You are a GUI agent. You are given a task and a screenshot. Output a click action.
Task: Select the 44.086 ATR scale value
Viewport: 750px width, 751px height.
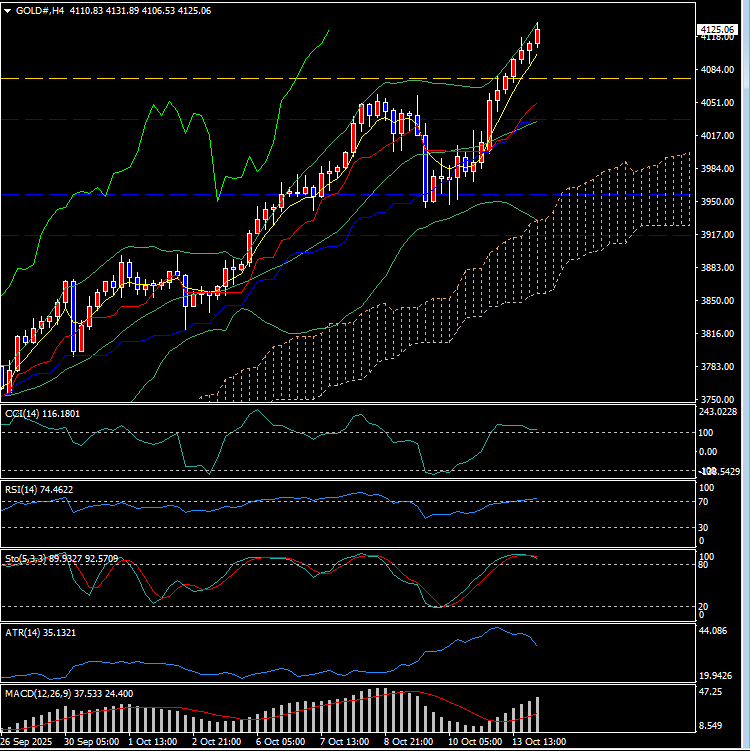tap(712, 632)
